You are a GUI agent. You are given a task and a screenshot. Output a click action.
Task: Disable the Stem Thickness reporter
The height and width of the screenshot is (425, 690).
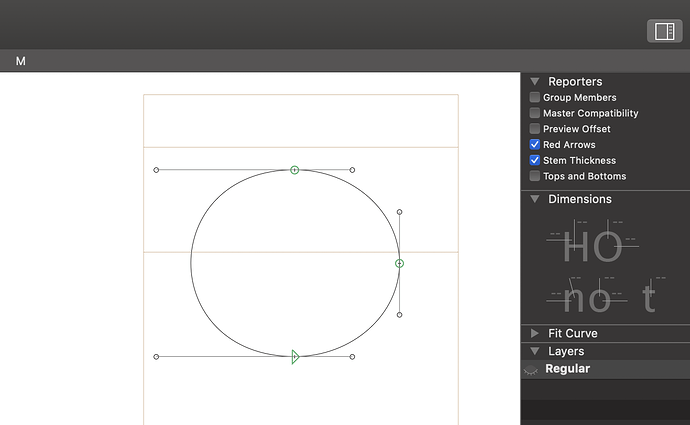coord(535,160)
